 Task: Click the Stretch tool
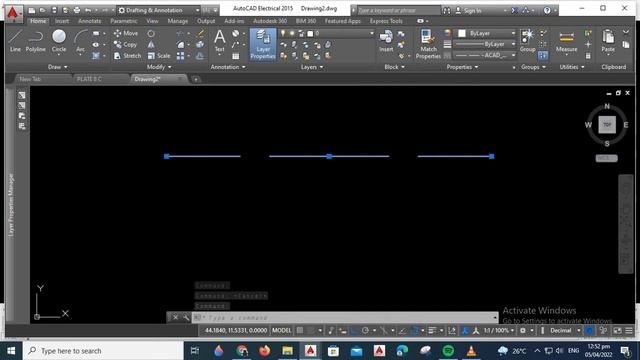tap(127, 56)
